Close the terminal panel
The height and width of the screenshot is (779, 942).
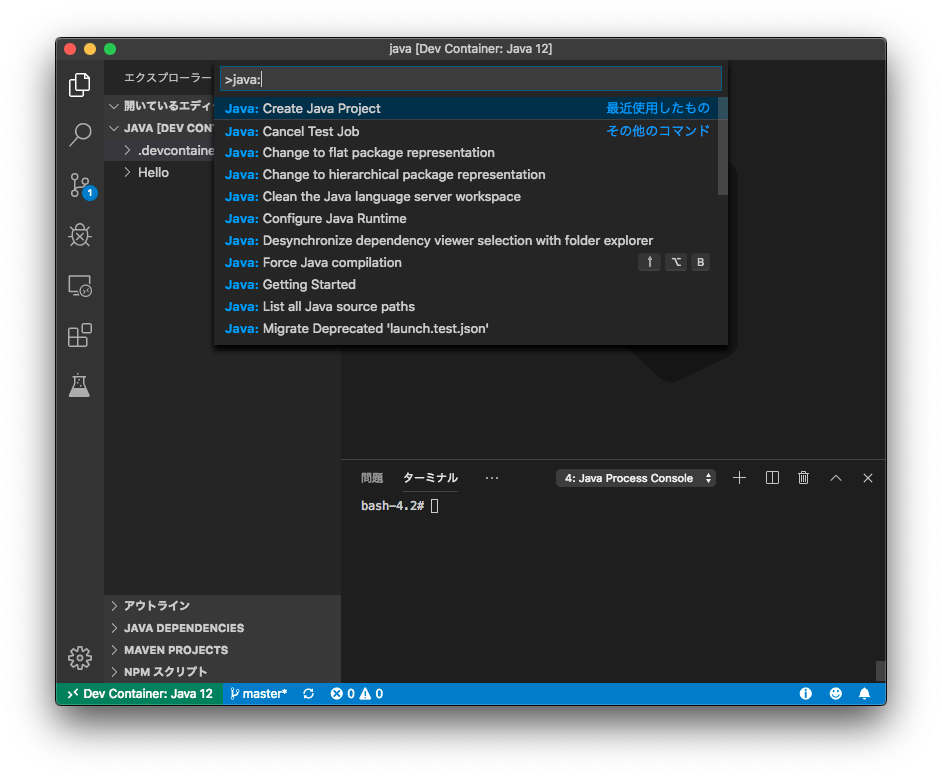pos(868,478)
